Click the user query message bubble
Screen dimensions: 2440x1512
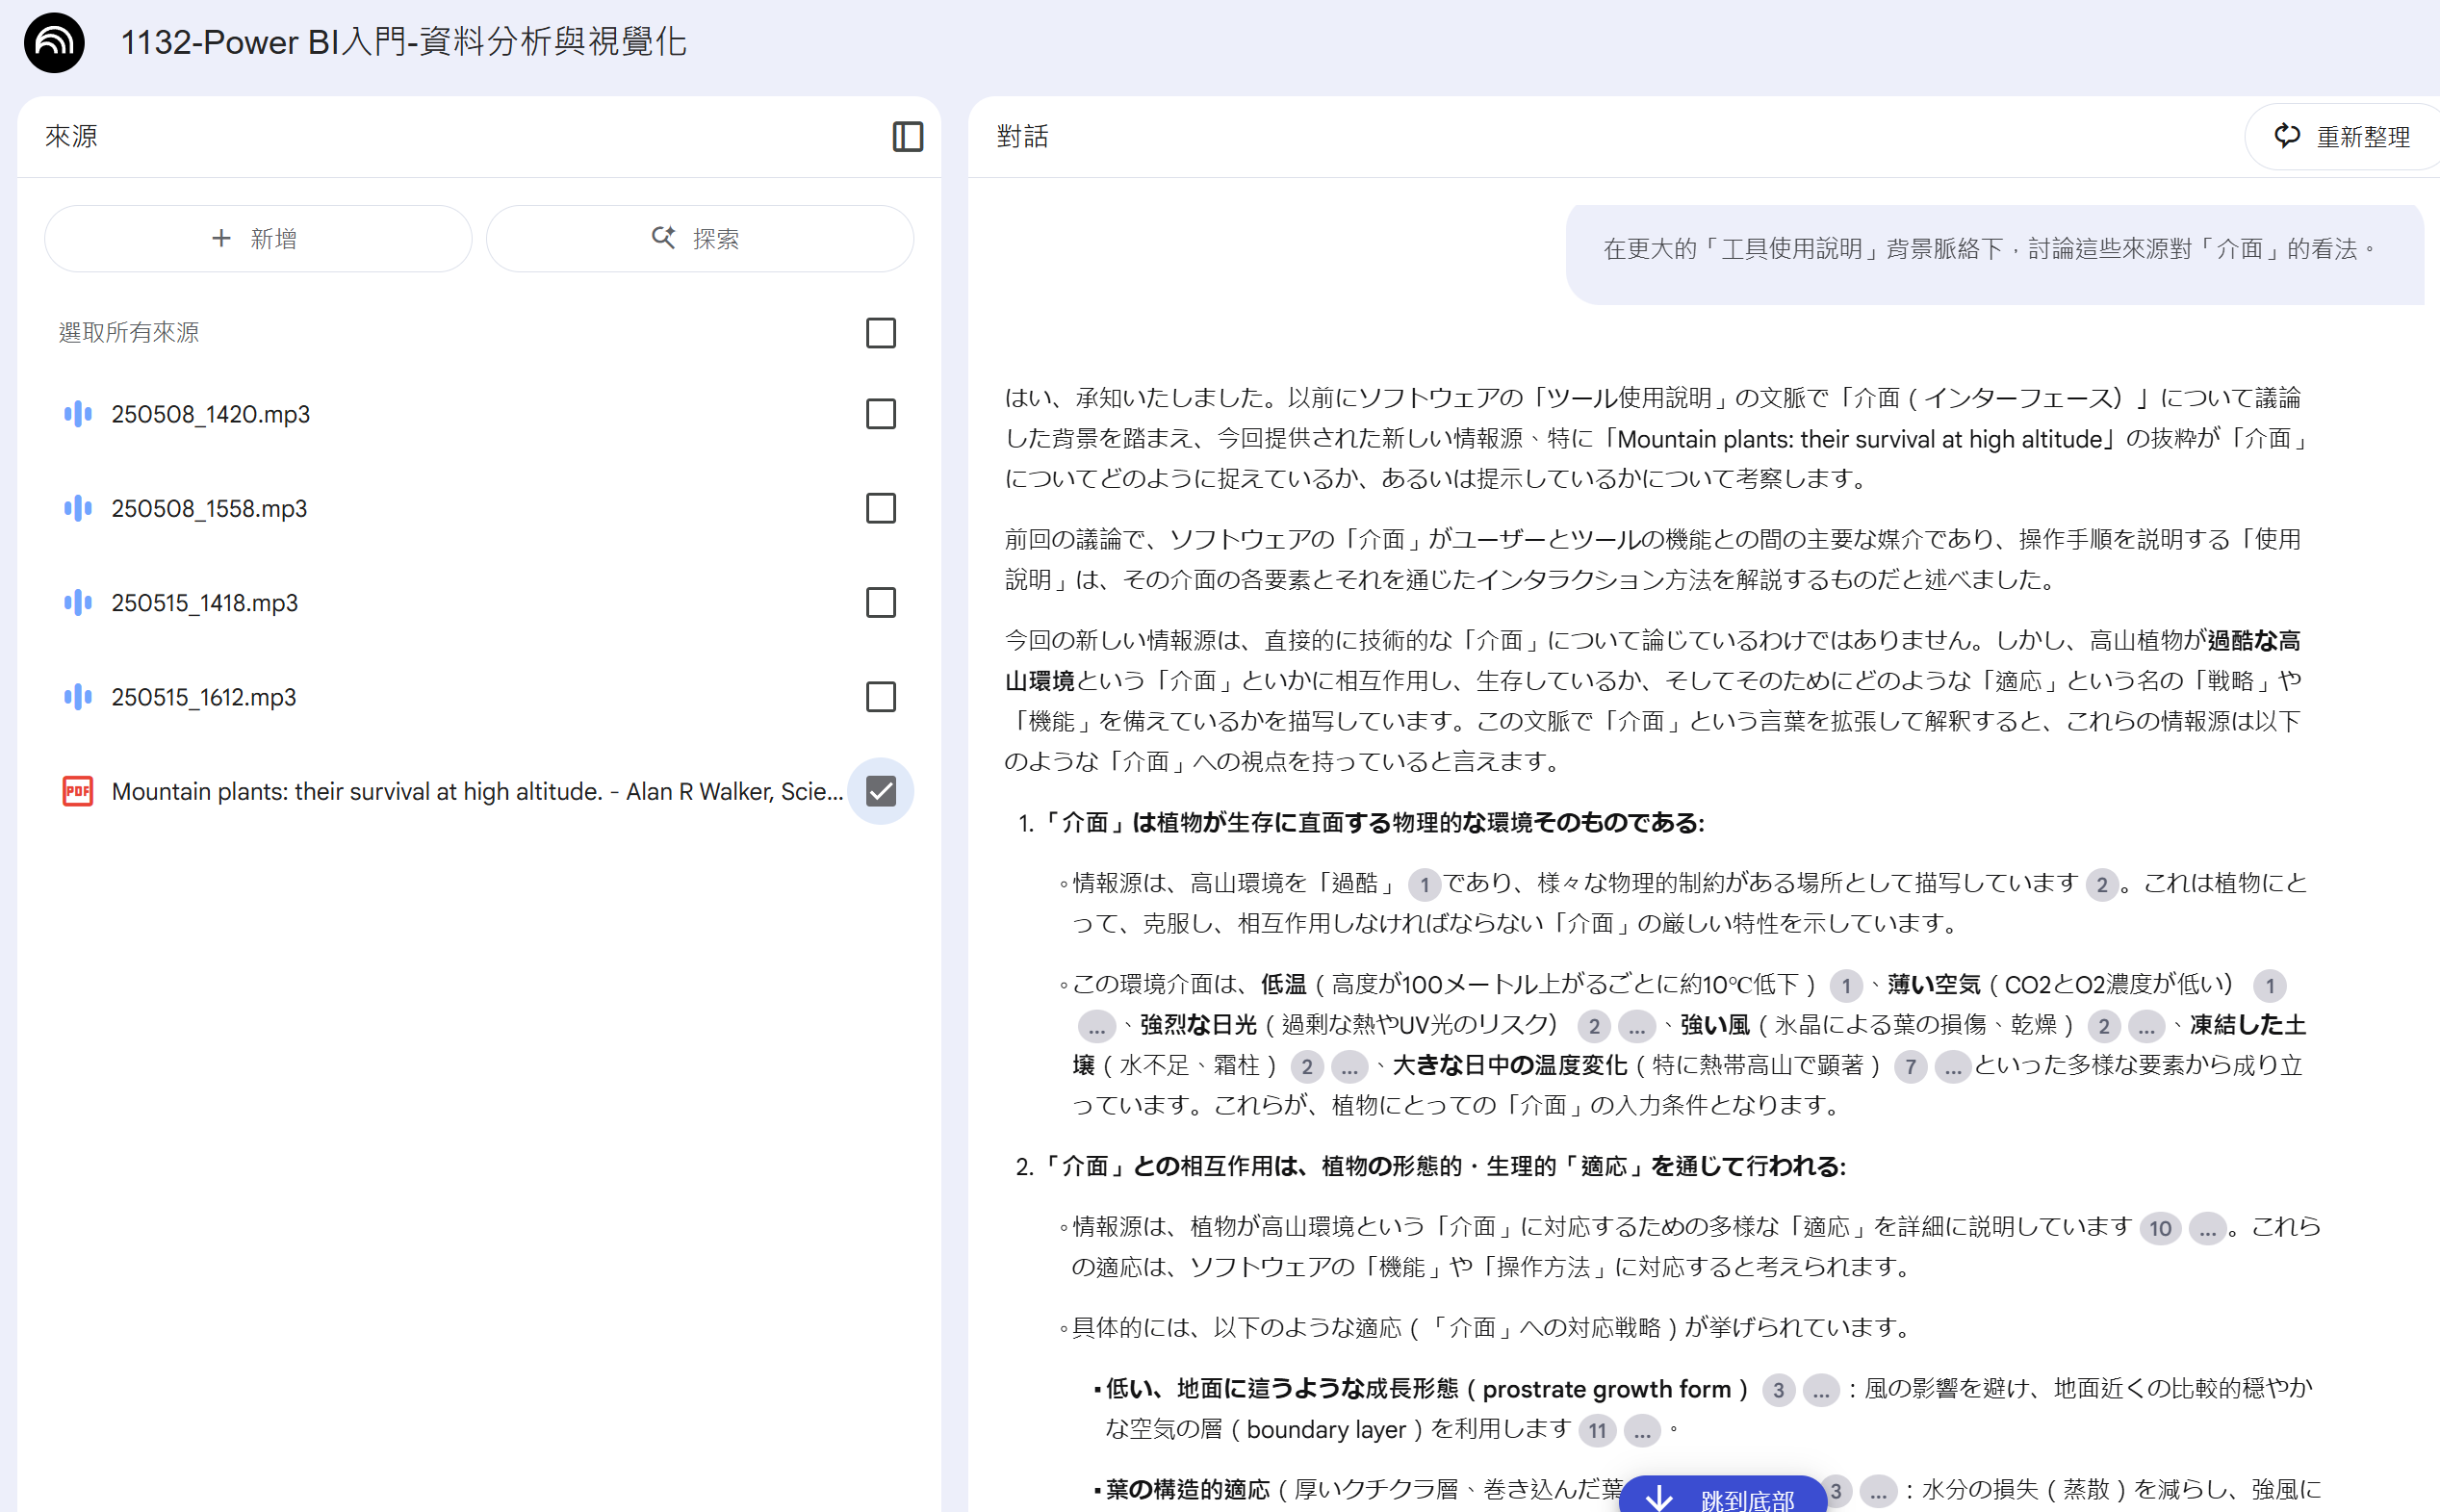coord(1995,255)
